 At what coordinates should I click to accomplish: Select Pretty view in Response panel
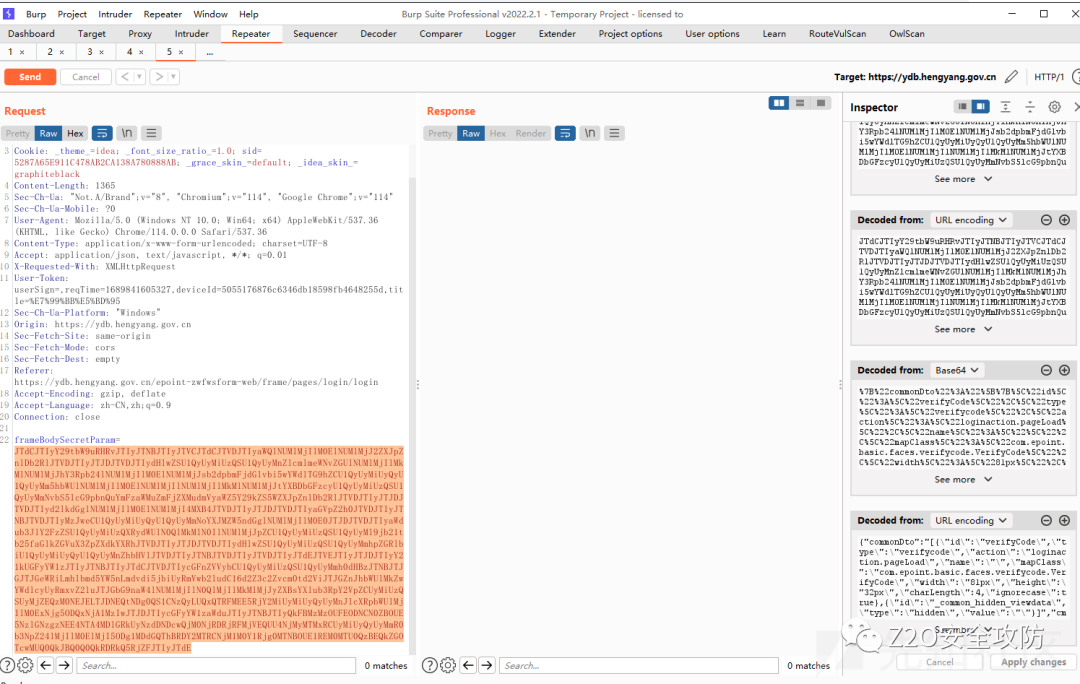coord(440,134)
